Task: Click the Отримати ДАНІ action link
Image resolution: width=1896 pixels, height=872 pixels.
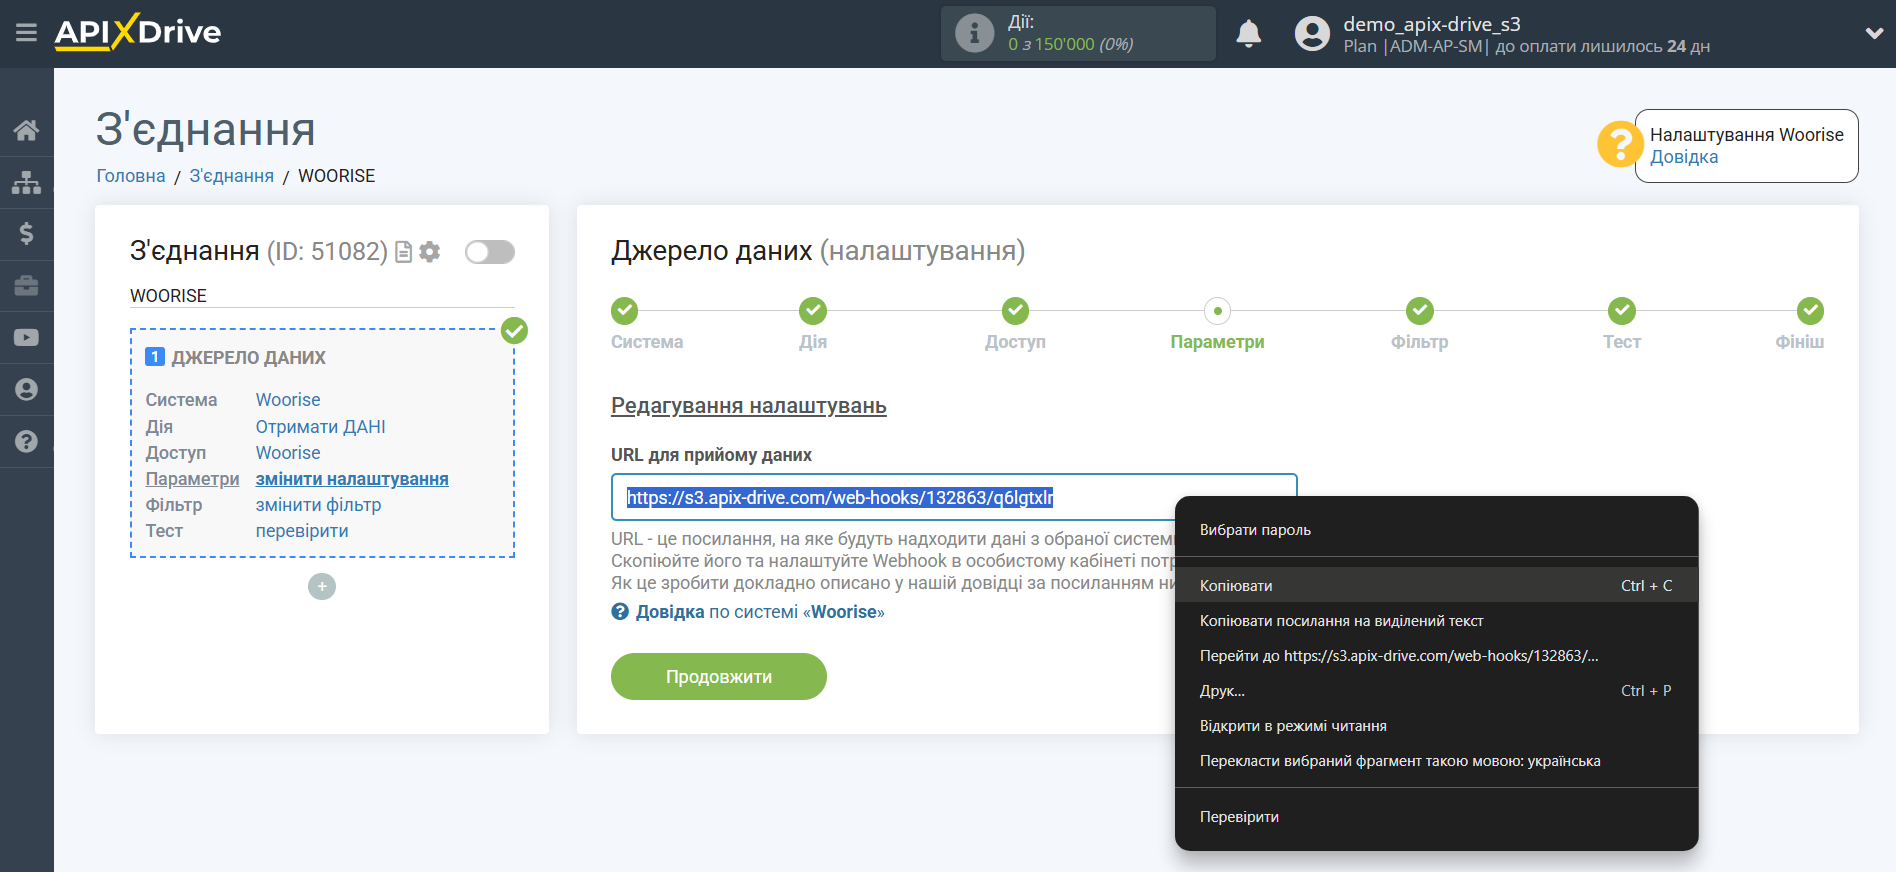Action: pyautogui.click(x=321, y=427)
